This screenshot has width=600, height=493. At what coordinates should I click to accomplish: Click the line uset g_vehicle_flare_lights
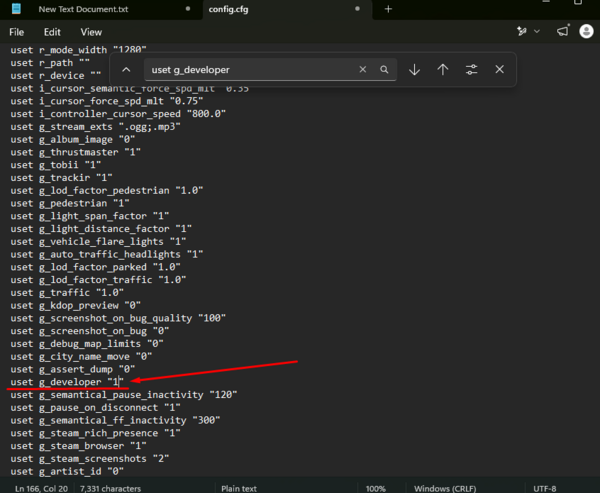point(98,242)
